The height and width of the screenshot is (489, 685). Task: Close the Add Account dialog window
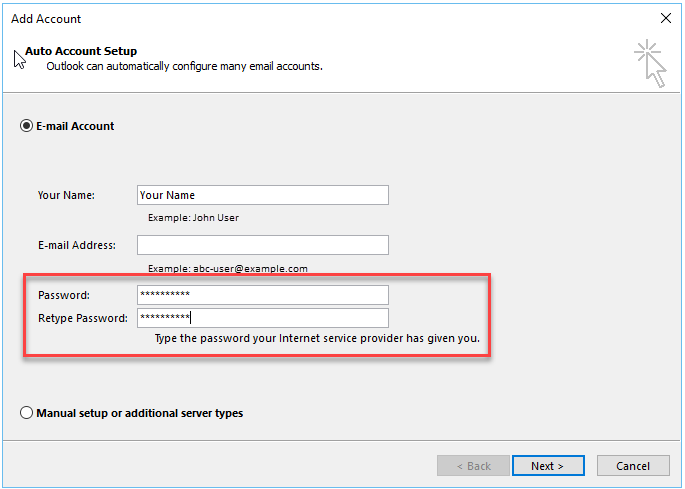[666, 18]
